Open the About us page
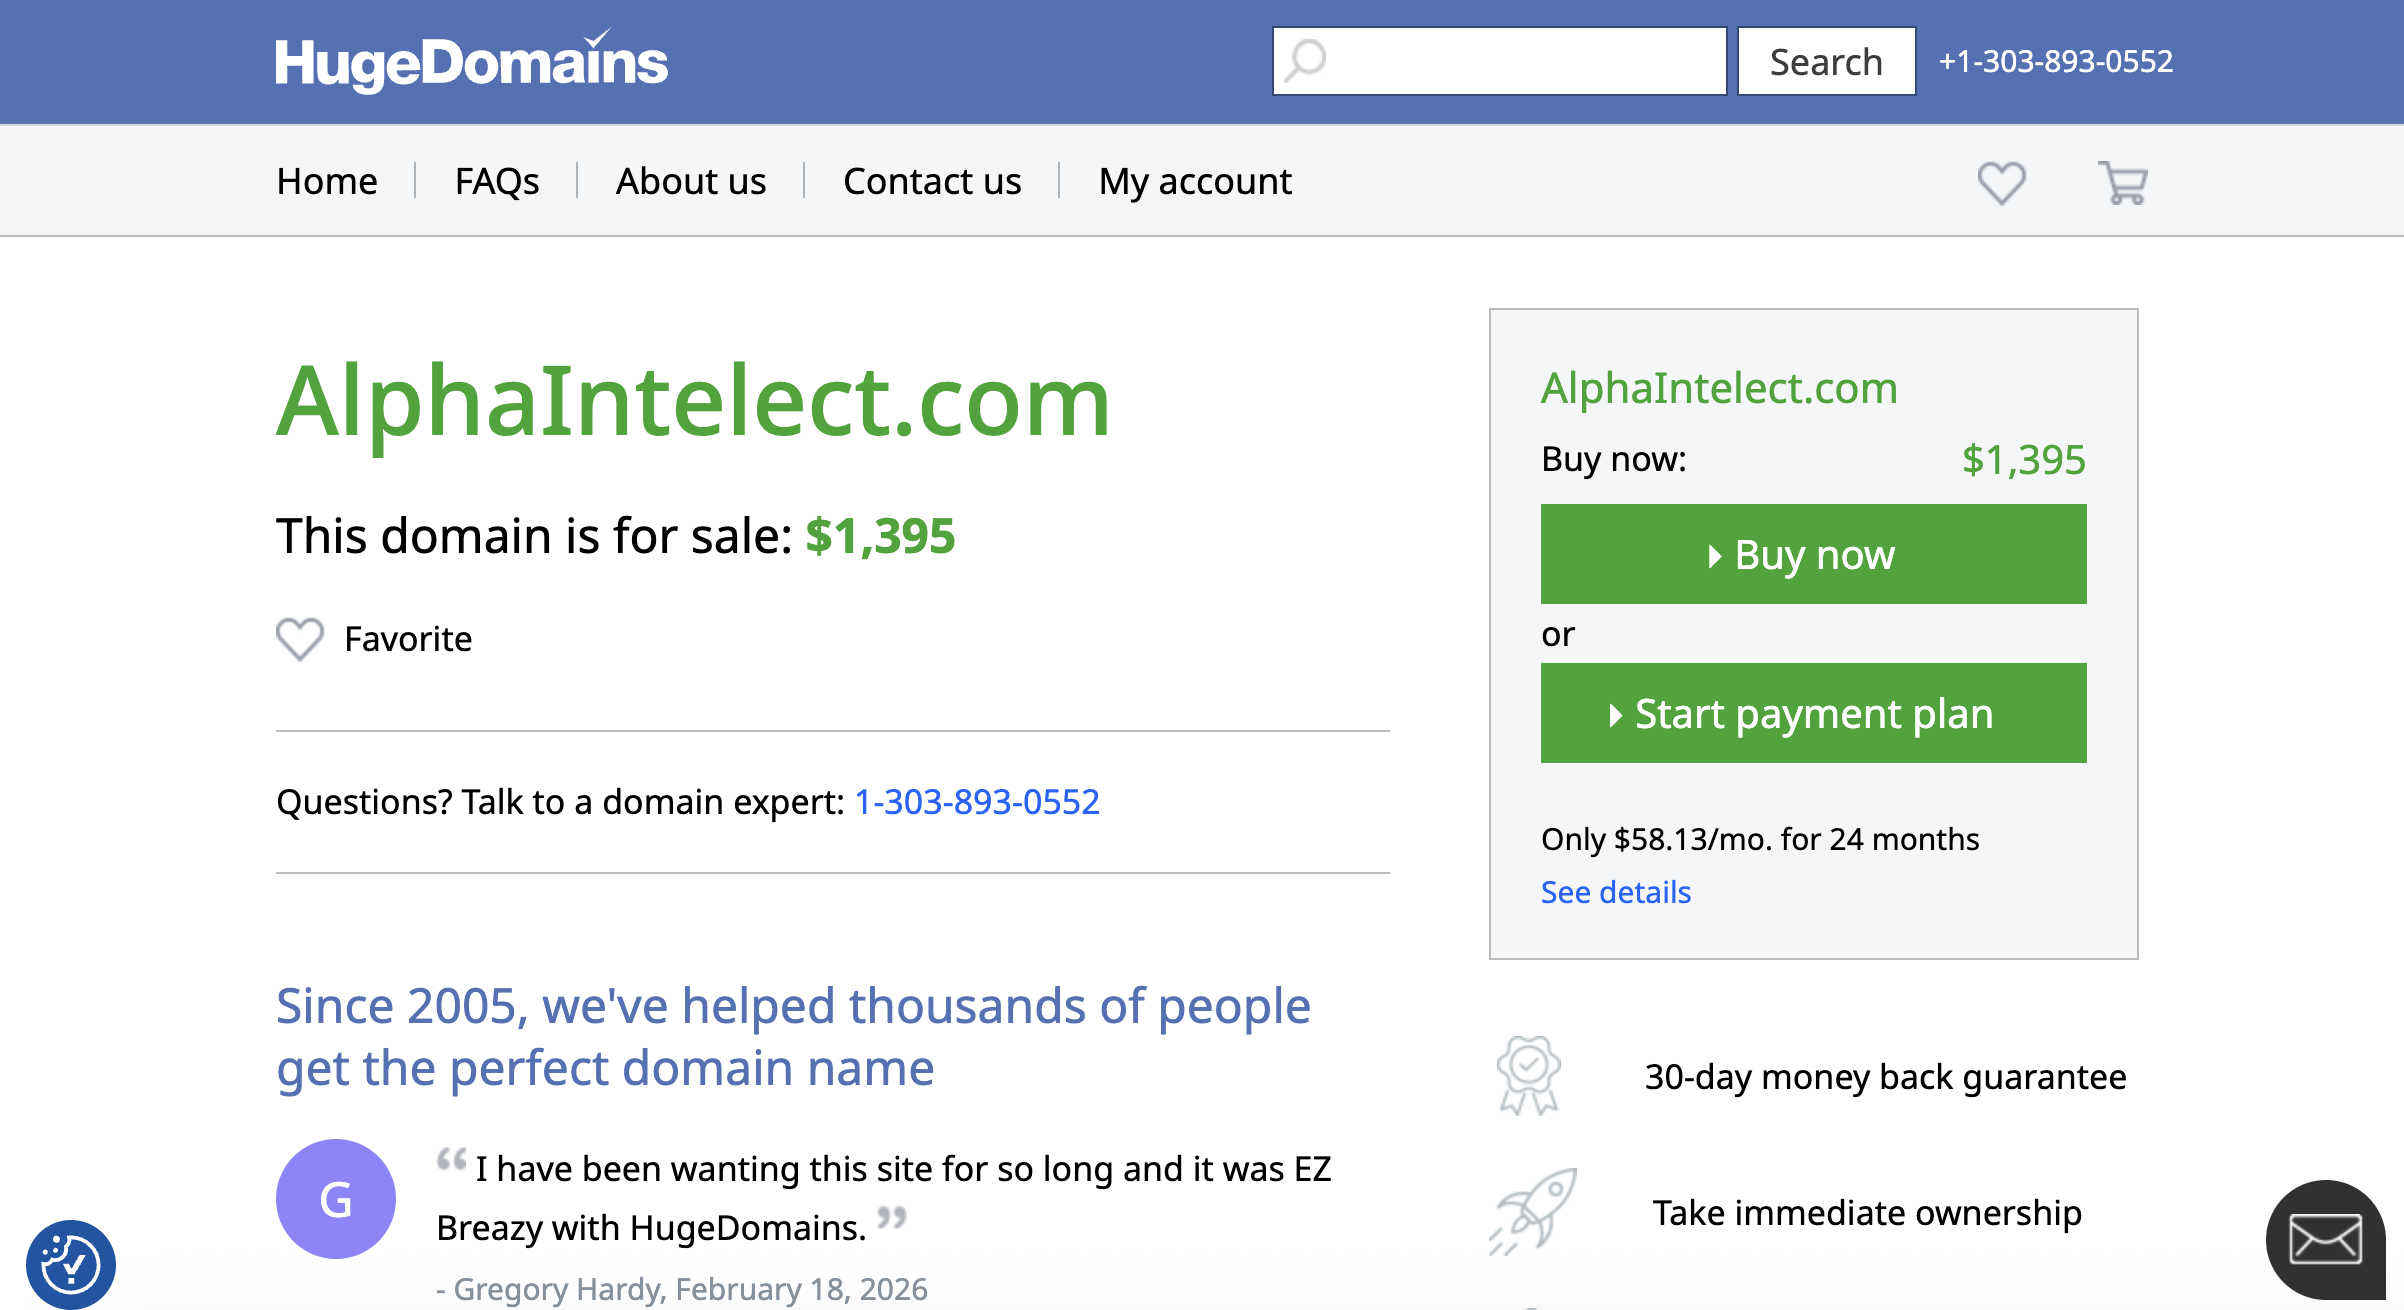This screenshot has width=2404, height=1310. point(690,181)
